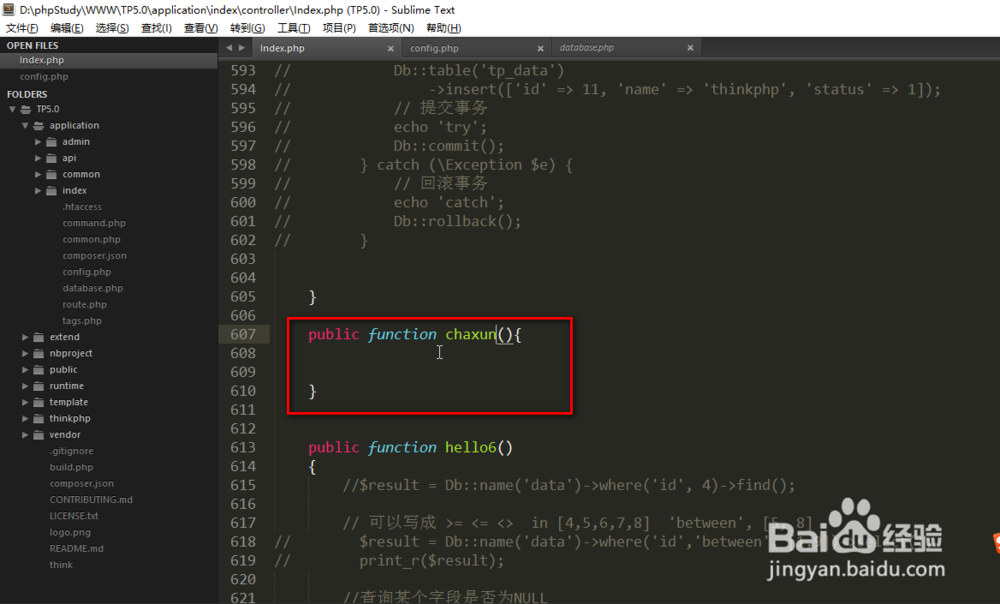Open the 查看(V) menu
The image size is (1000, 604).
(x=201, y=28)
